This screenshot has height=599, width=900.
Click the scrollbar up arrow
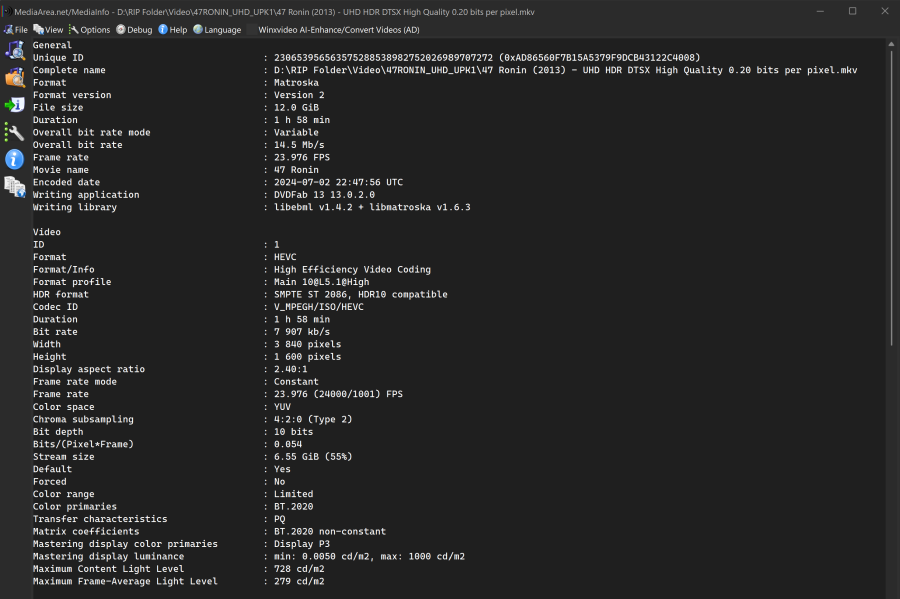pos(891,44)
